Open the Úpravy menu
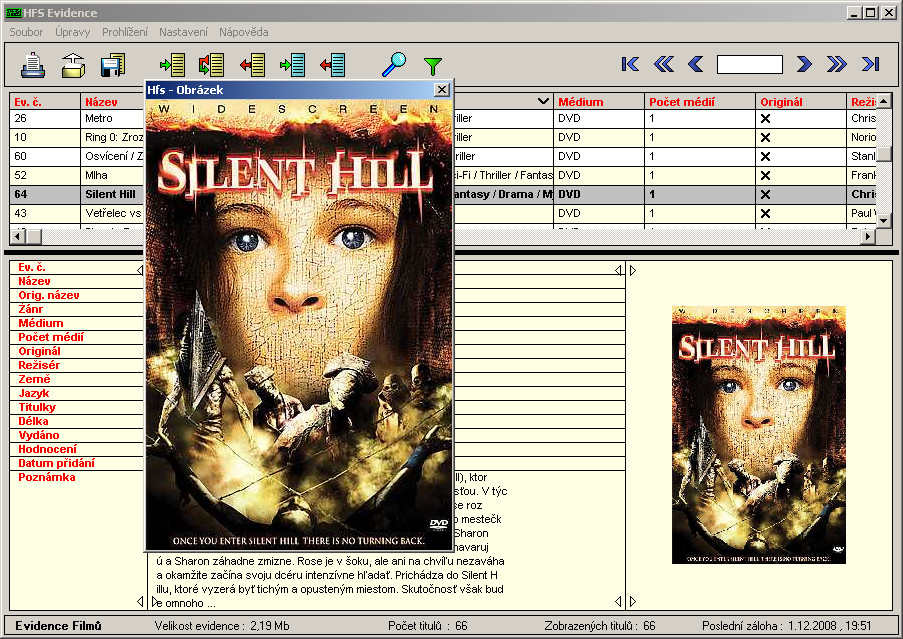Viewport: 903px width, 639px height. (73, 32)
